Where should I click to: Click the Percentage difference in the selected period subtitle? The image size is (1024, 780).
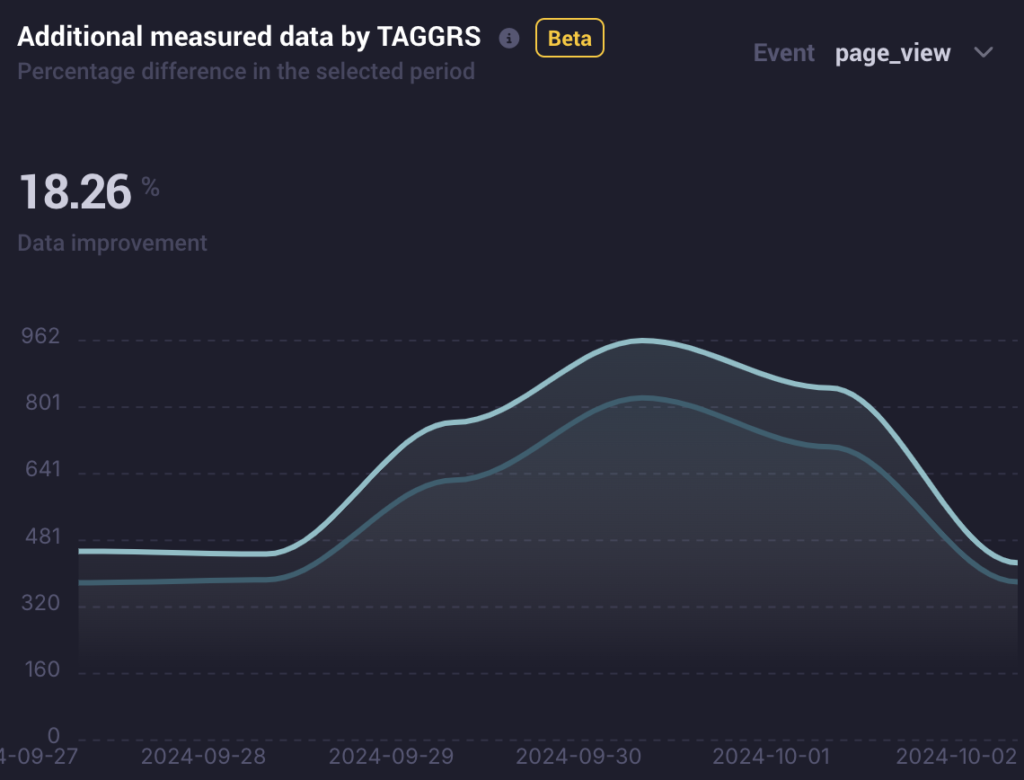pyautogui.click(x=246, y=71)
